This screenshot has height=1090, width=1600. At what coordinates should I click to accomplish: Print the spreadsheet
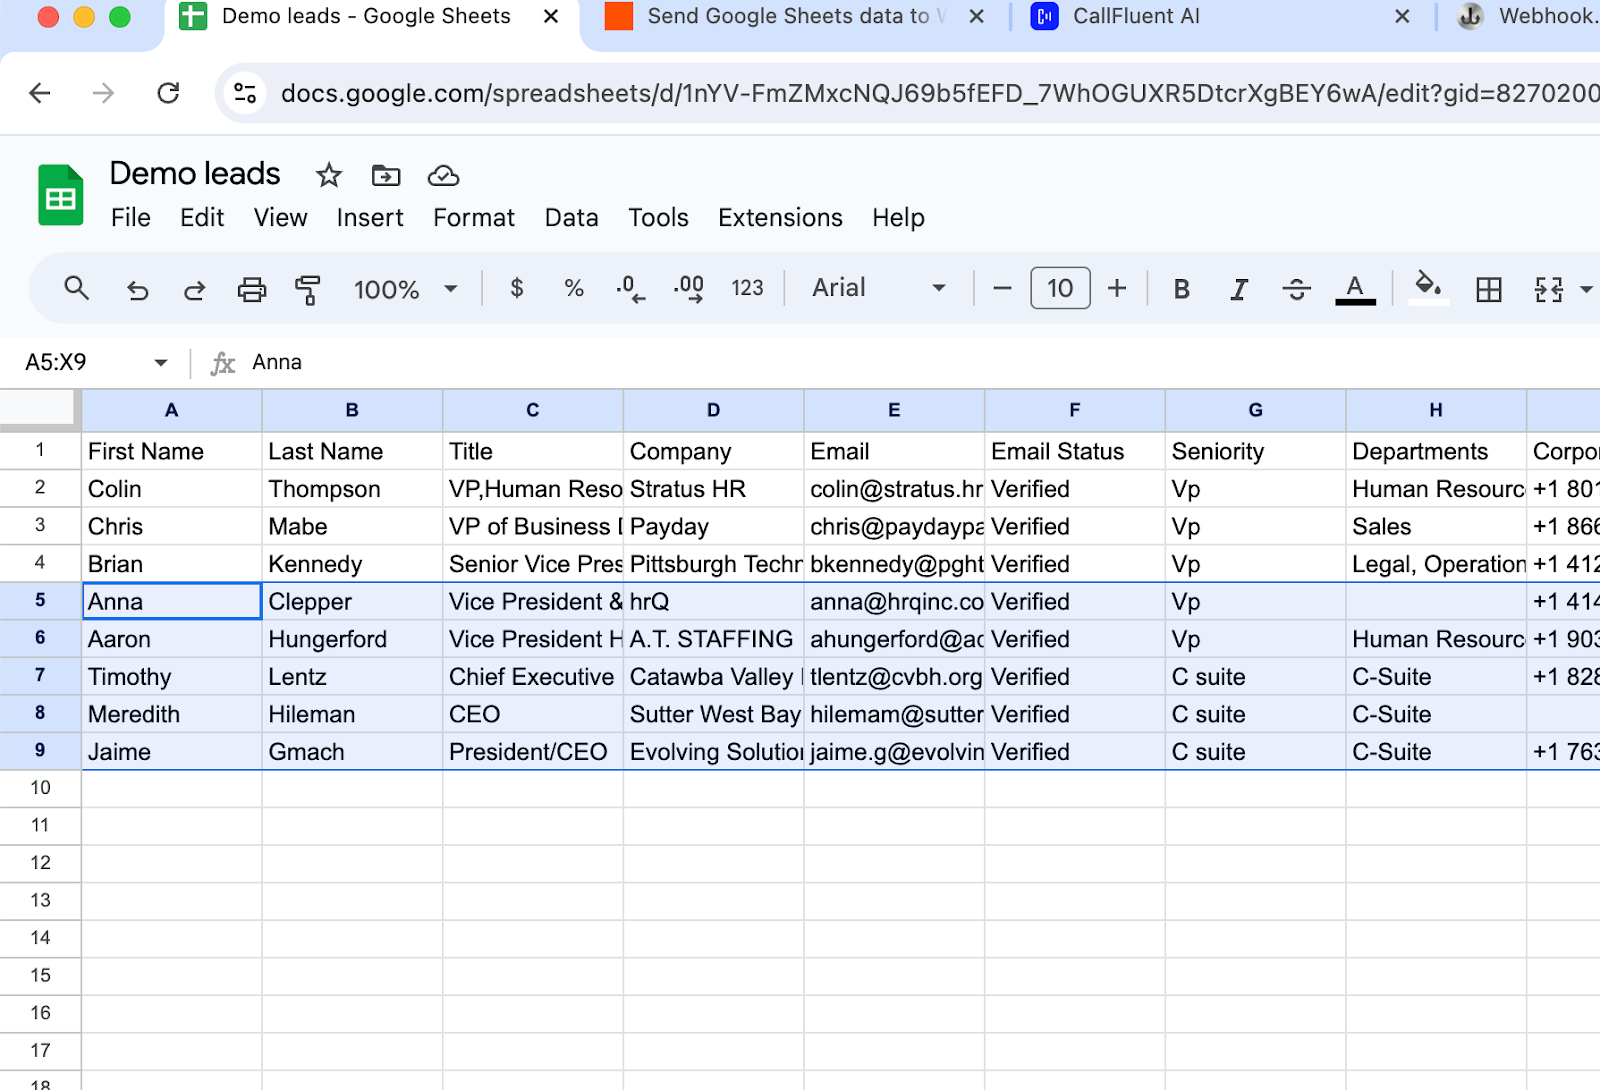251,290
